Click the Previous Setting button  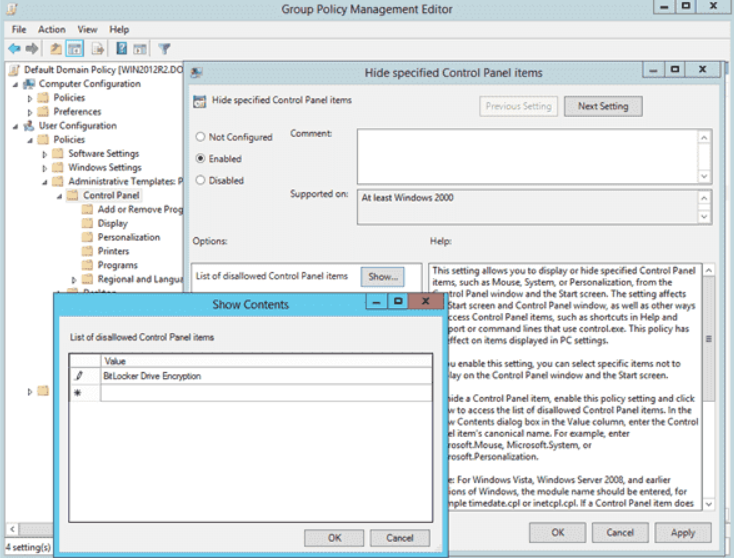(518, 106)
